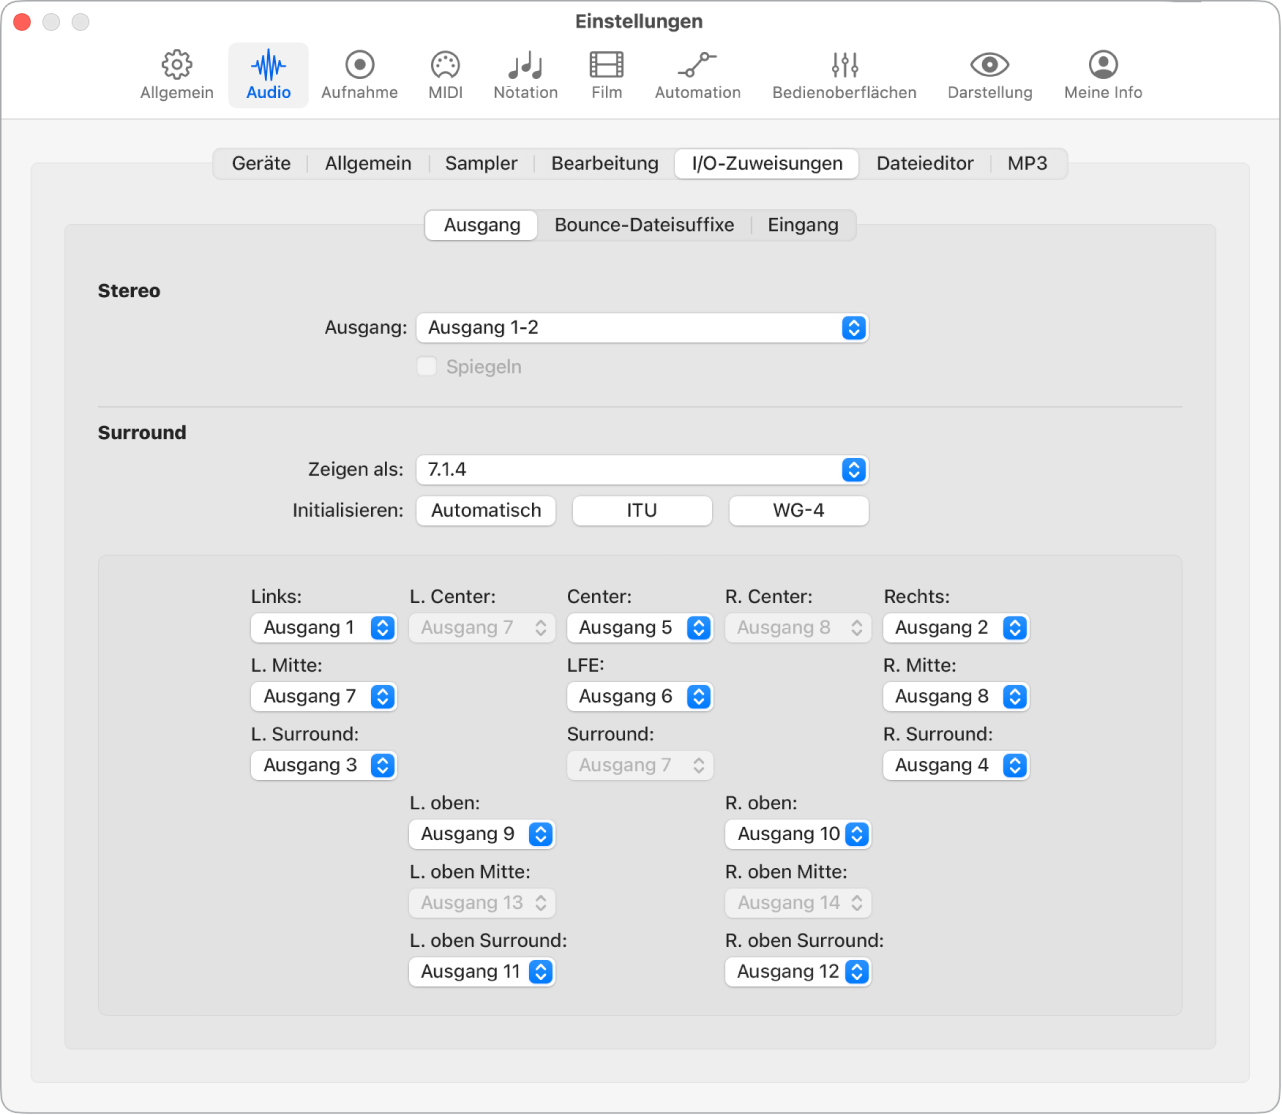Open the Eingang tab
The width and height of the screenshot is (1282, 1115).
(x=803, y=225)
